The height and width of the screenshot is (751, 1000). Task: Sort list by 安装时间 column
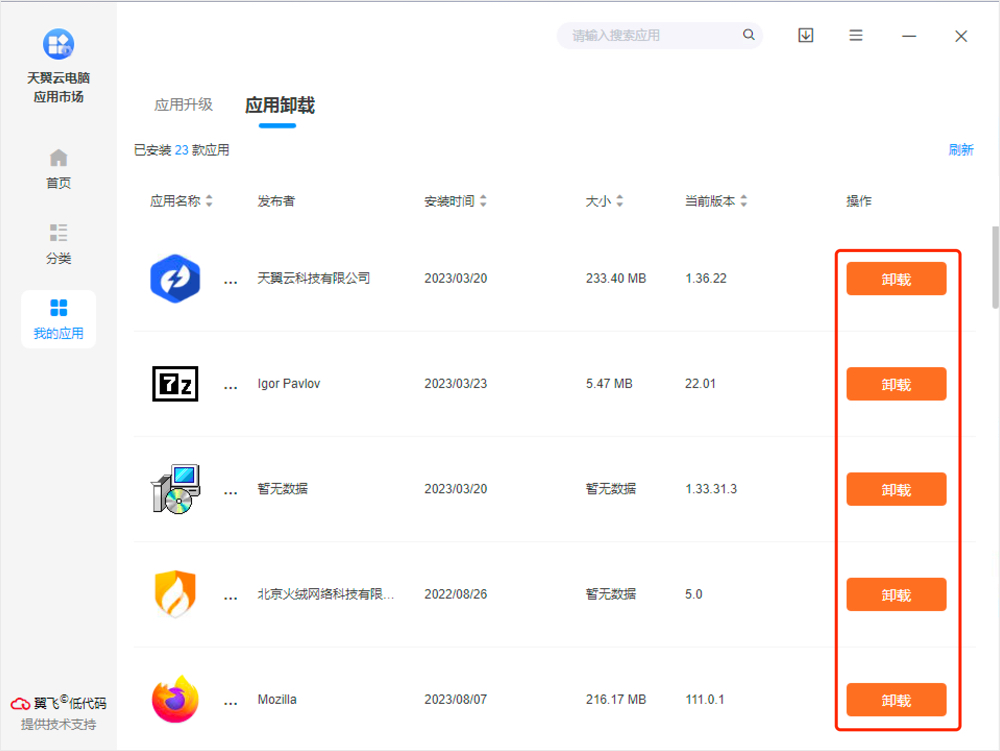point(455,201)
